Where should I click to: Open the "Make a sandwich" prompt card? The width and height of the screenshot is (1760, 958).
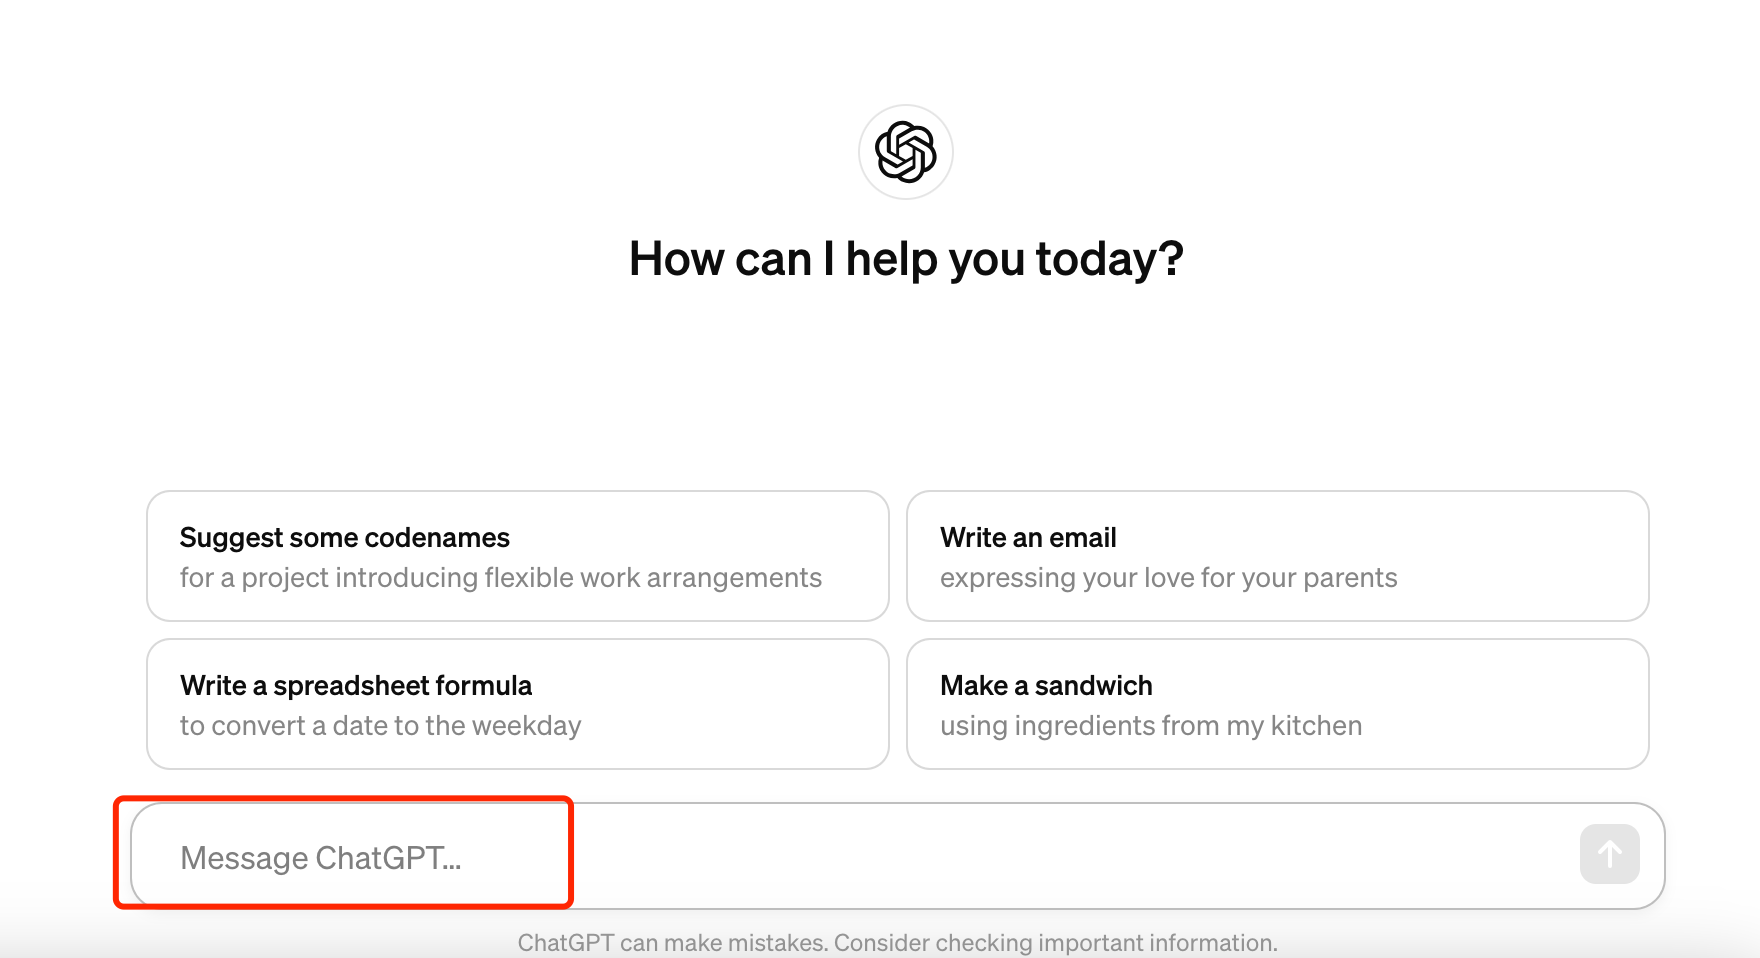[x=1277, y=704]
